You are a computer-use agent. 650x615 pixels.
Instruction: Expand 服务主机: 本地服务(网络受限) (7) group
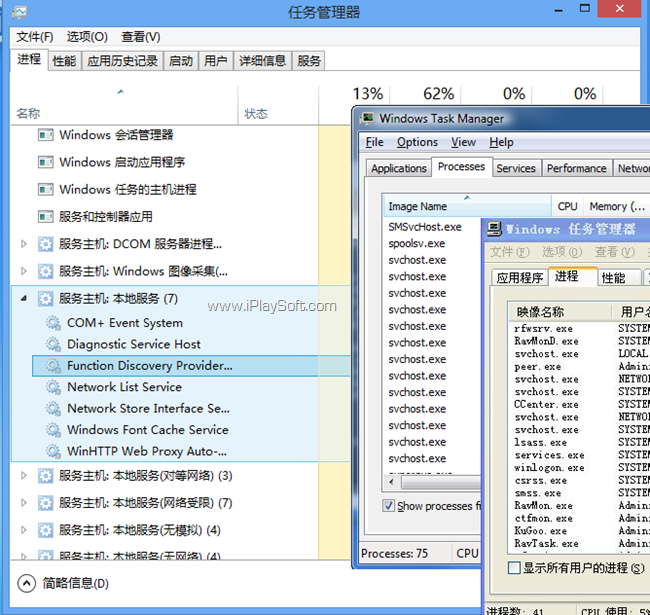pyautogui.click(x=24, y=503)
